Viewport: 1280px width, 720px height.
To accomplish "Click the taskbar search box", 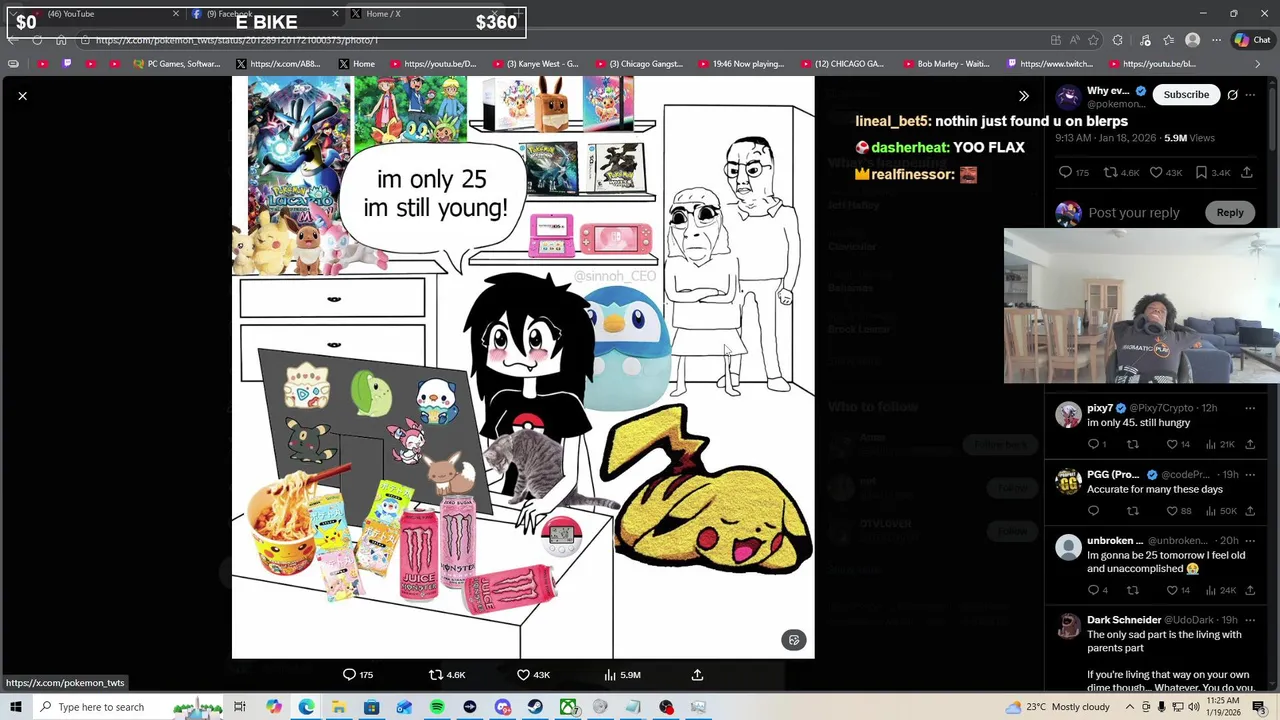I will click(130, 707).
